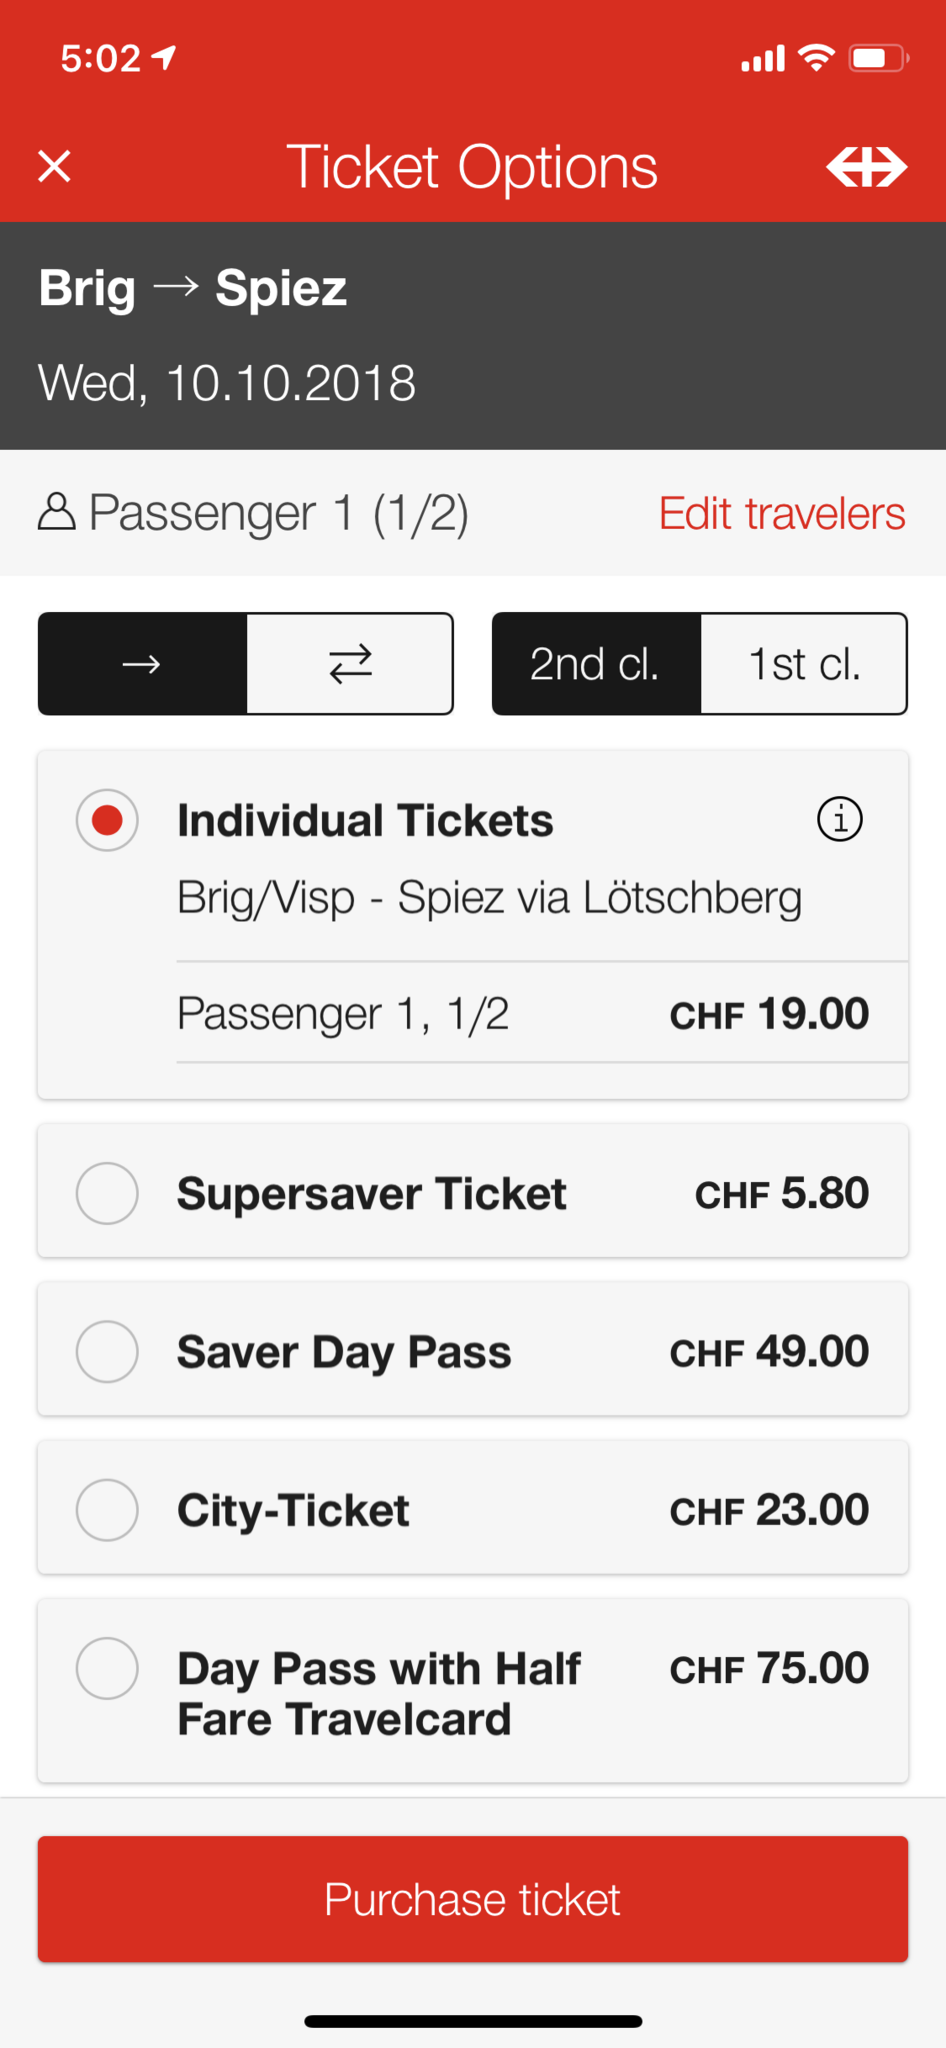Tap the SBB logo icon in header
Screen dimensions: 946x2048
pyautogui.click(x=866, y=166)
